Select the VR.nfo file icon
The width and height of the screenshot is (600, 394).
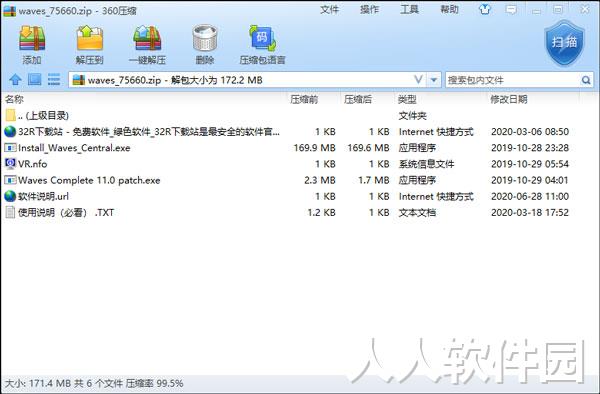(10, 164)
